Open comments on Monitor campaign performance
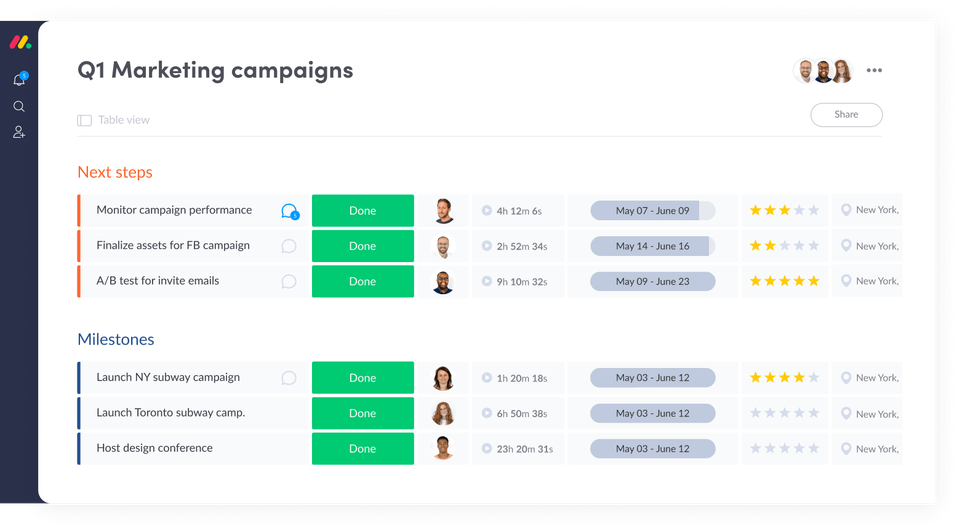This screenshot has height=531, width=960. click(x=289, y=211)
